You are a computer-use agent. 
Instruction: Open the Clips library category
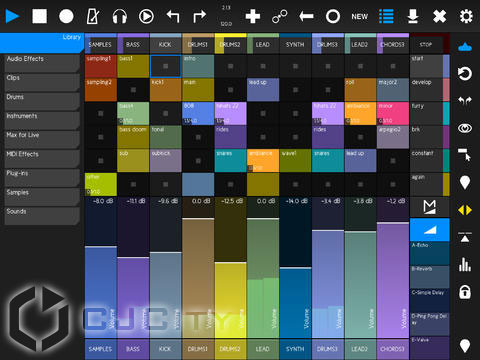(x=42, y=82)
